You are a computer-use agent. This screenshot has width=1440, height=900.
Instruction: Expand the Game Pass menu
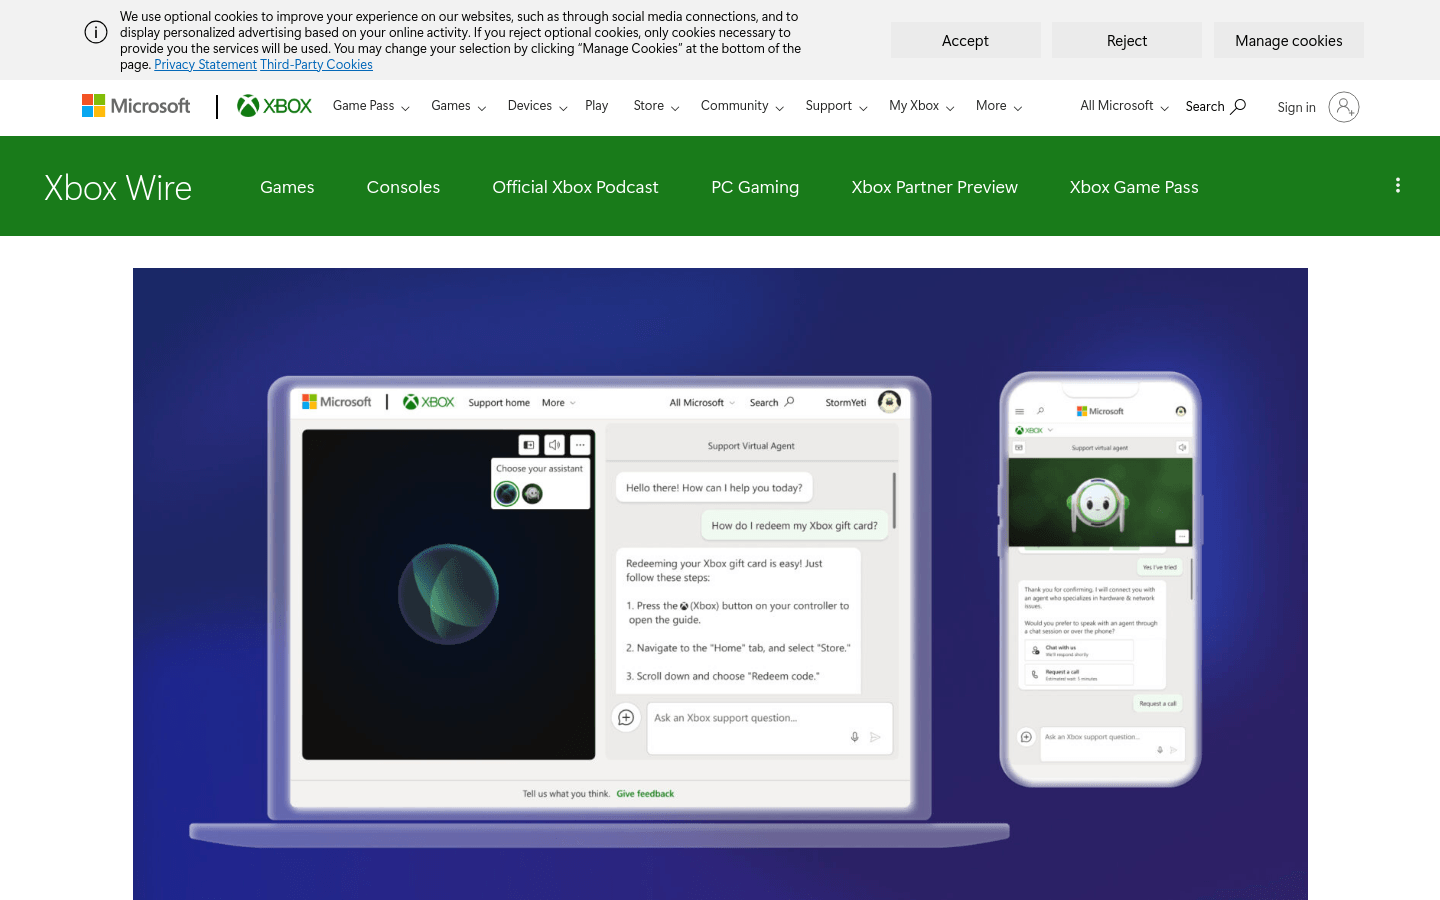[371, 106]
